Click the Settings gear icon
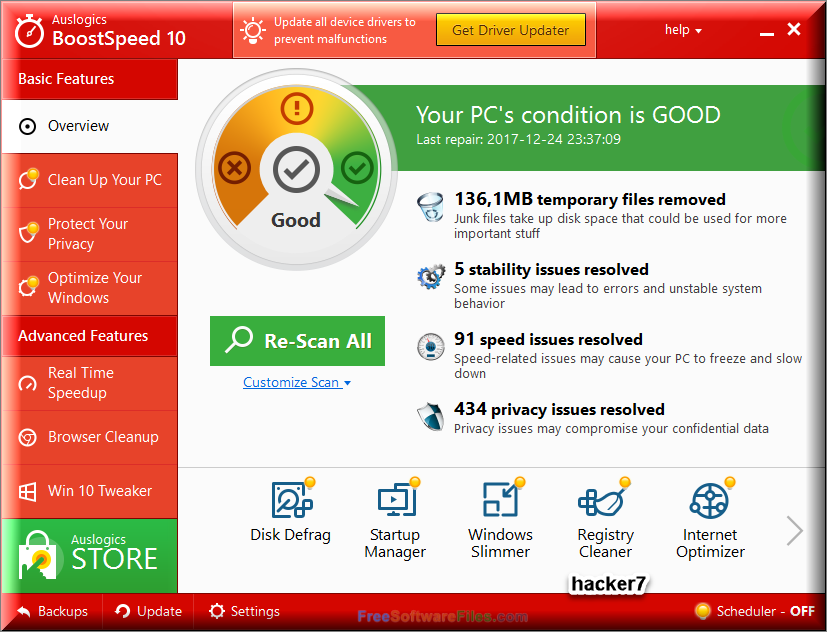The width and height of the screenshot is (827, 632). tap(216, 611)
